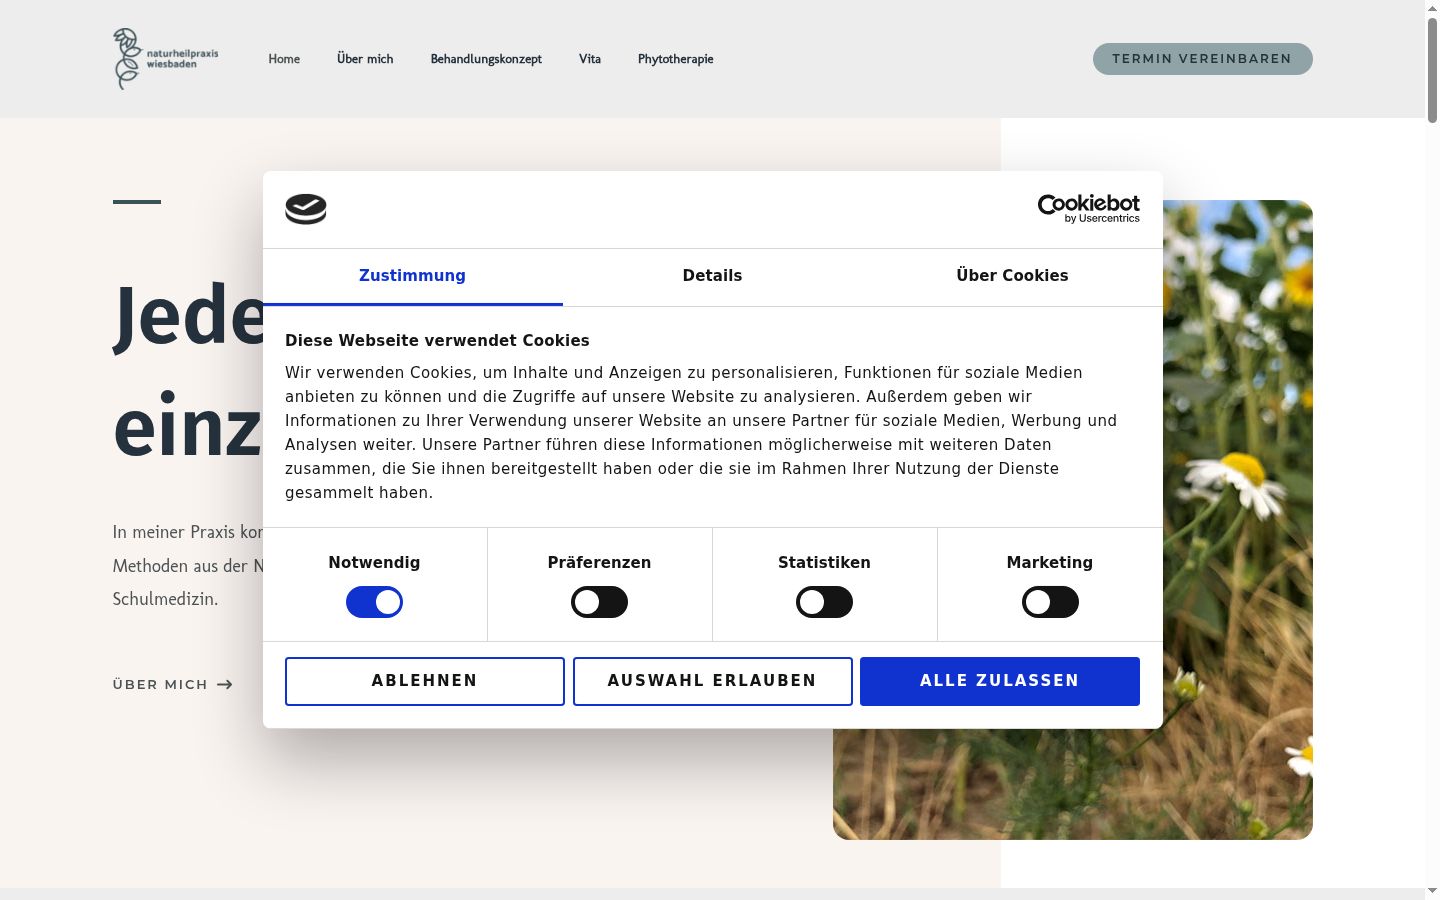This screenshot has height=900, width=1440.
Task: Click the Statistiken label
Action: coord(824,563)
